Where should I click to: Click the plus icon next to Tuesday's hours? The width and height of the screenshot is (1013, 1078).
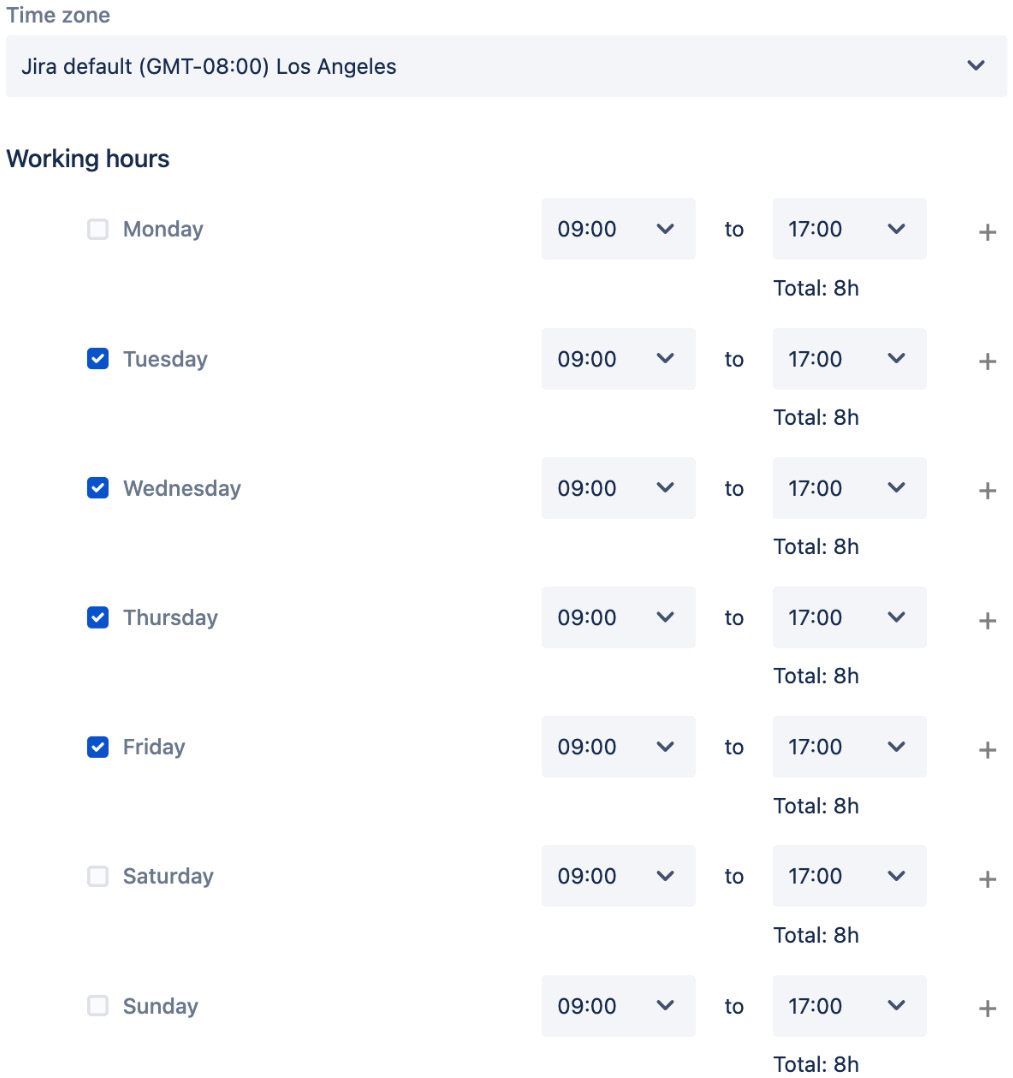(x=987, y=361)
